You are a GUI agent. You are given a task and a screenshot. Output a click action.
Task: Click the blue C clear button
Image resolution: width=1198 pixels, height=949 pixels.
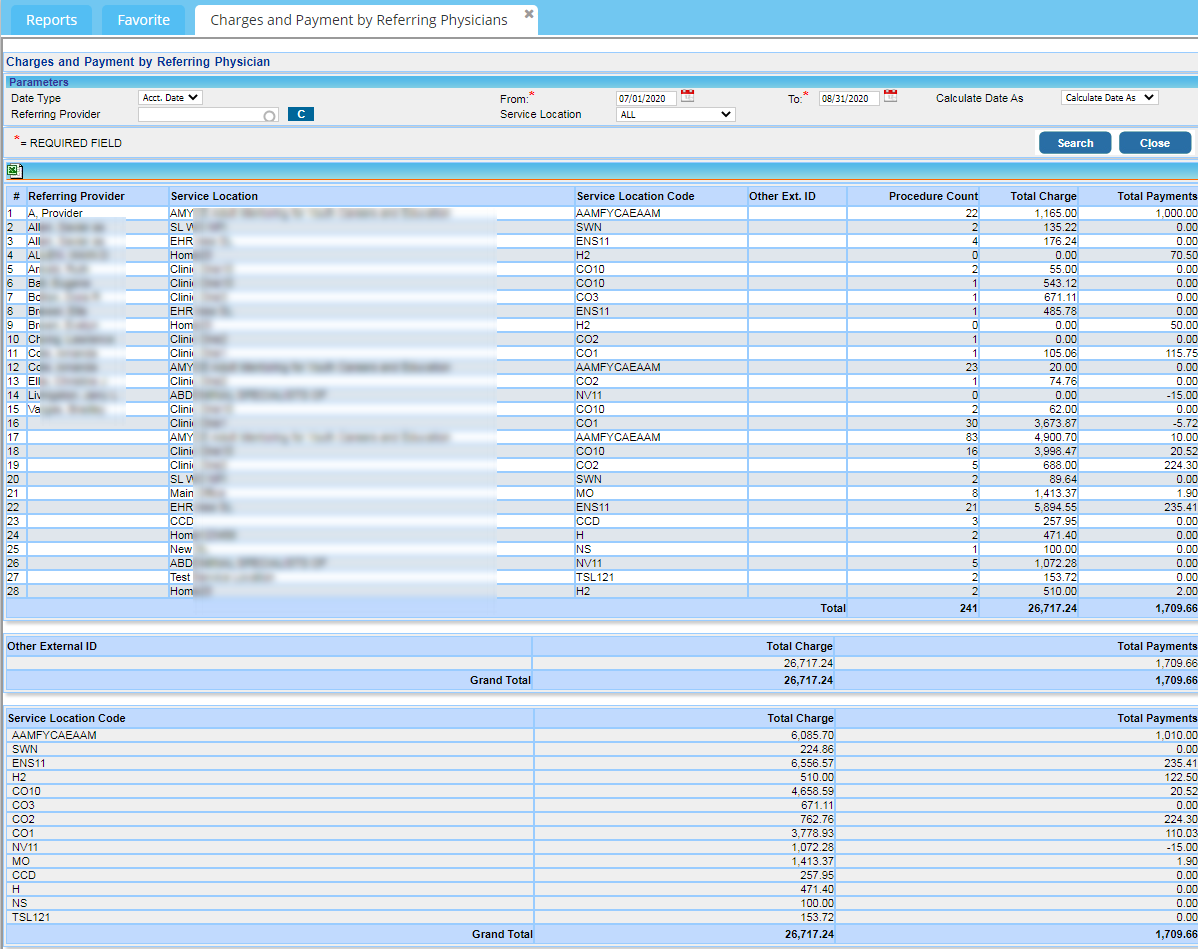[x=300, y=115]
